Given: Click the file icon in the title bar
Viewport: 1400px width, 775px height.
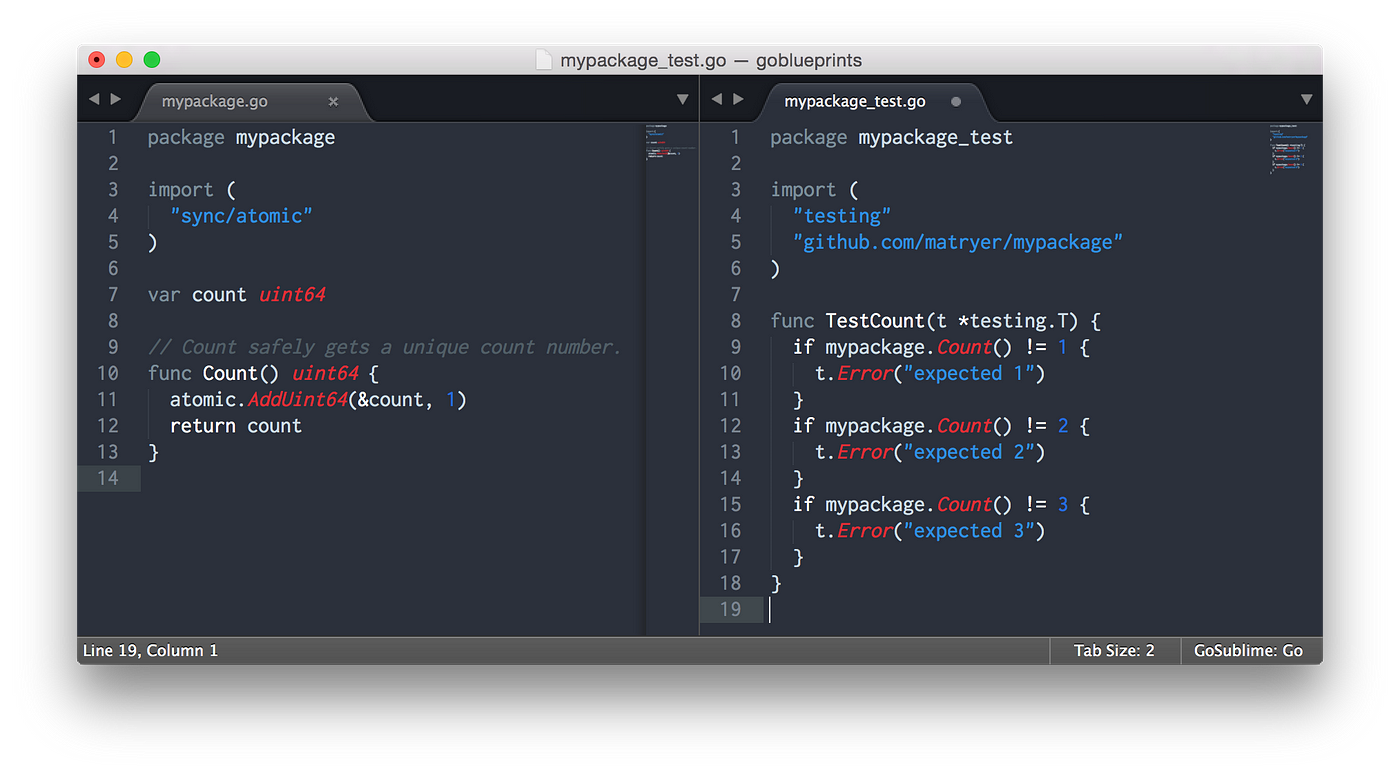Looking at the screenshot, I should tap(544, 60).
